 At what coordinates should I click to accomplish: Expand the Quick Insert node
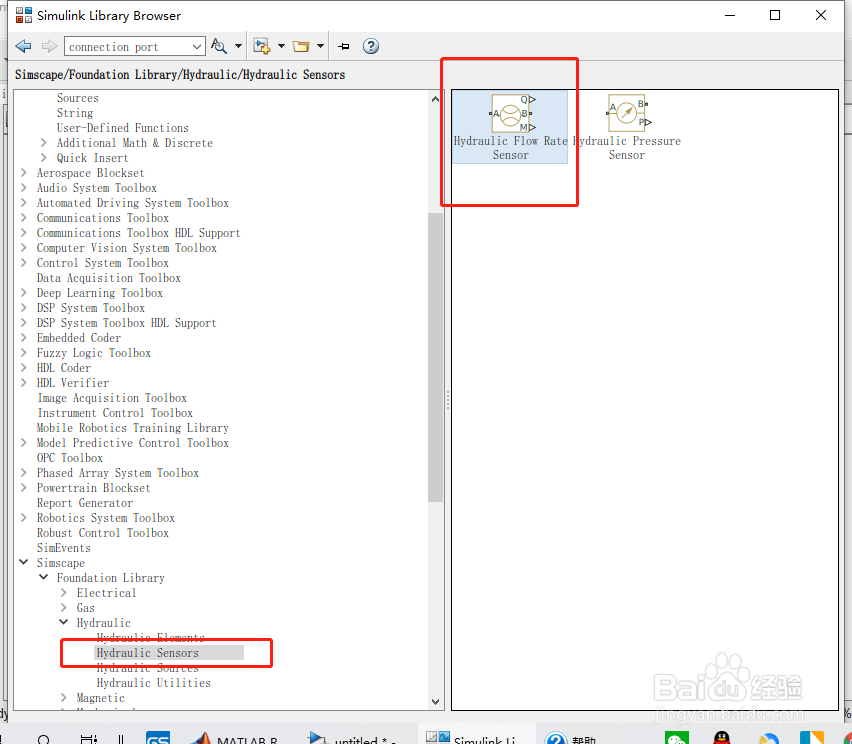coord(44,158)
